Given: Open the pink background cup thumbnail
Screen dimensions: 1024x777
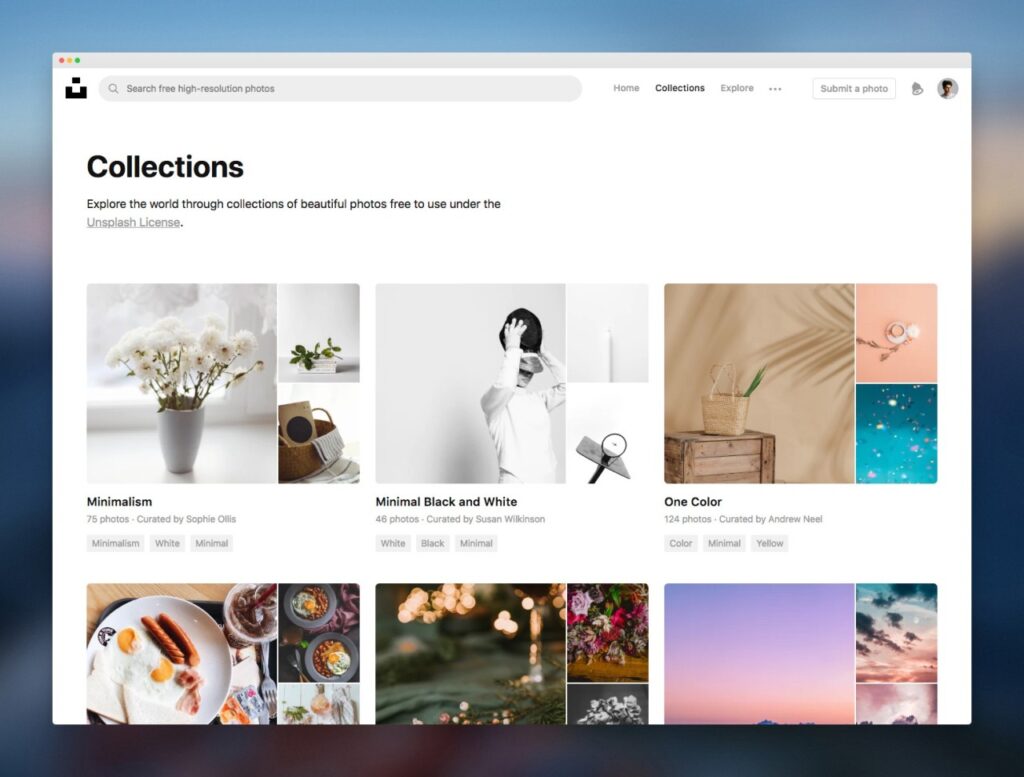Looking at the screenshot, I should (897, 332).
